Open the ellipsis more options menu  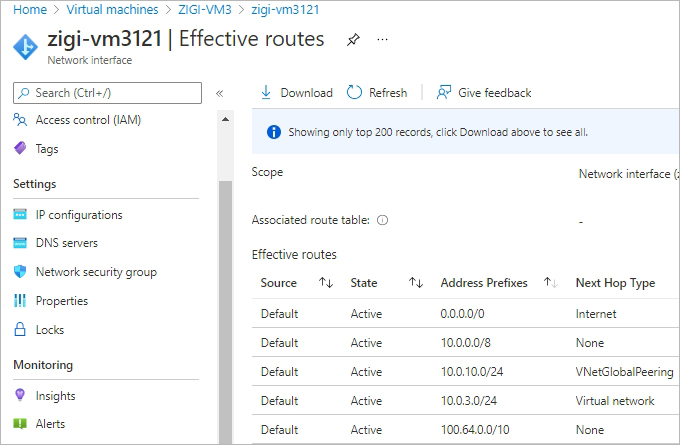pos(382,40)
